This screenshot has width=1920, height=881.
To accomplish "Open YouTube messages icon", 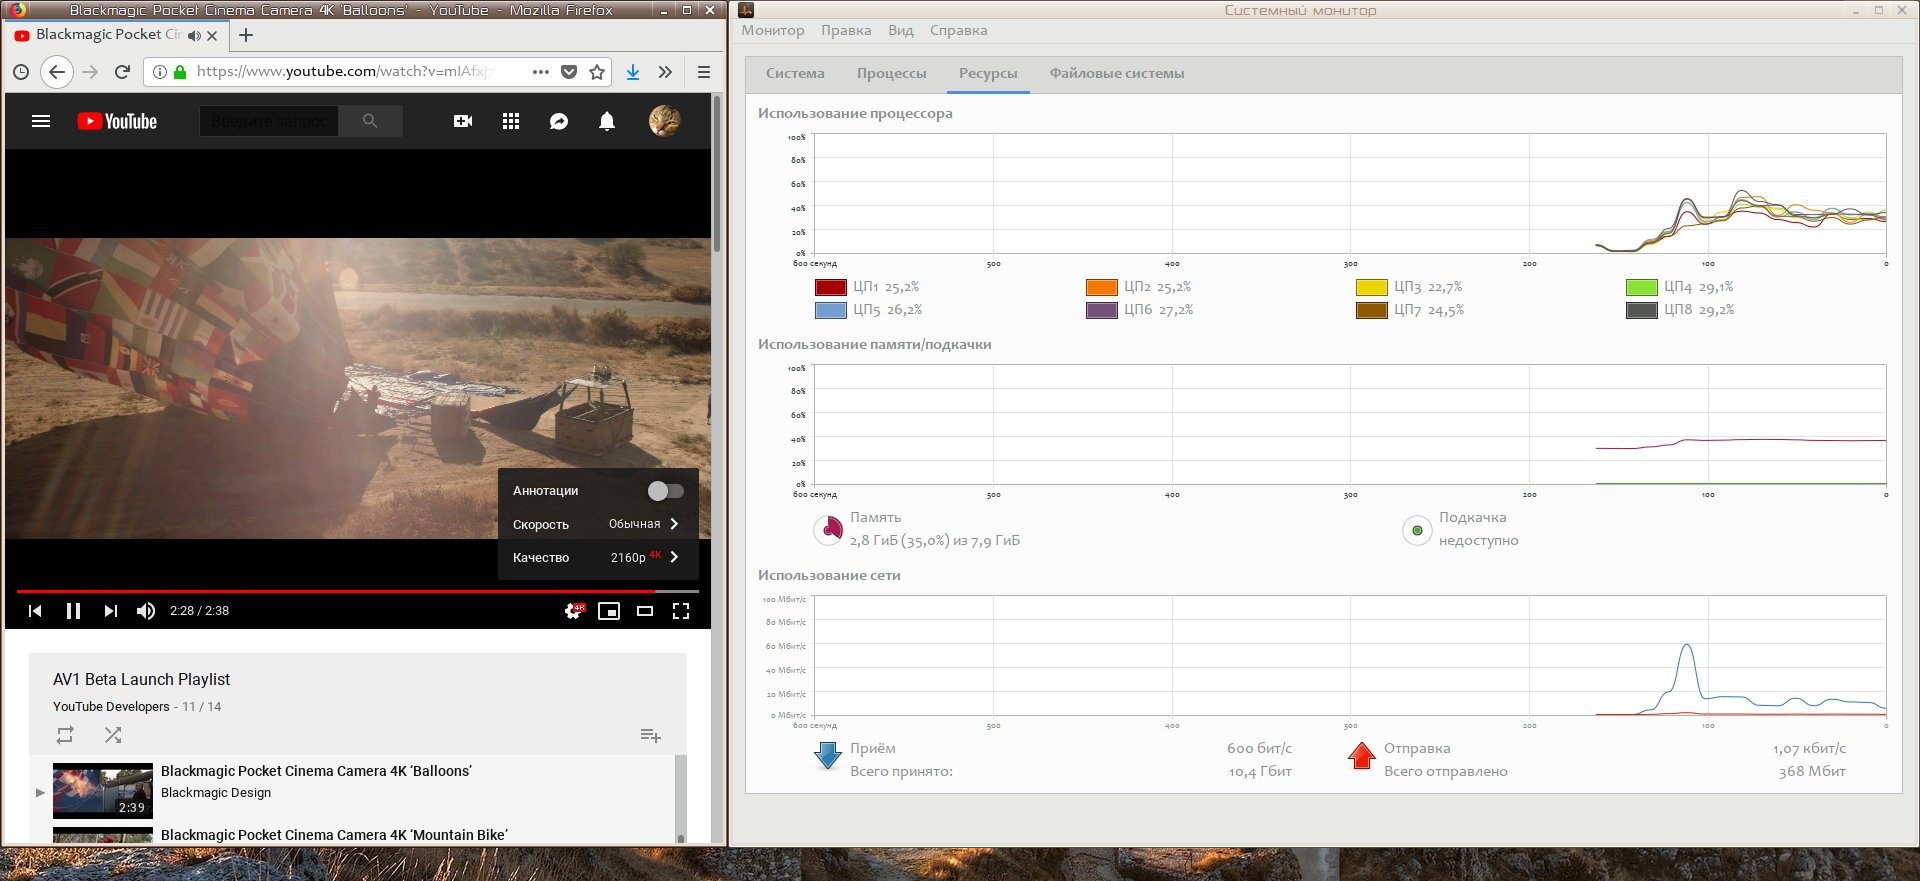I will pos(559,122).
